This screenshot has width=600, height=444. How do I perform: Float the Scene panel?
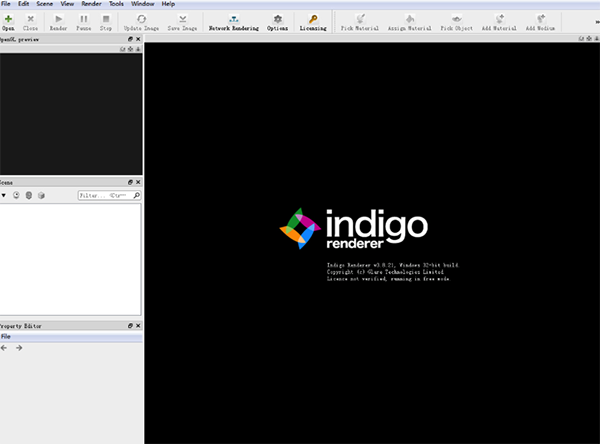(130, 182)
